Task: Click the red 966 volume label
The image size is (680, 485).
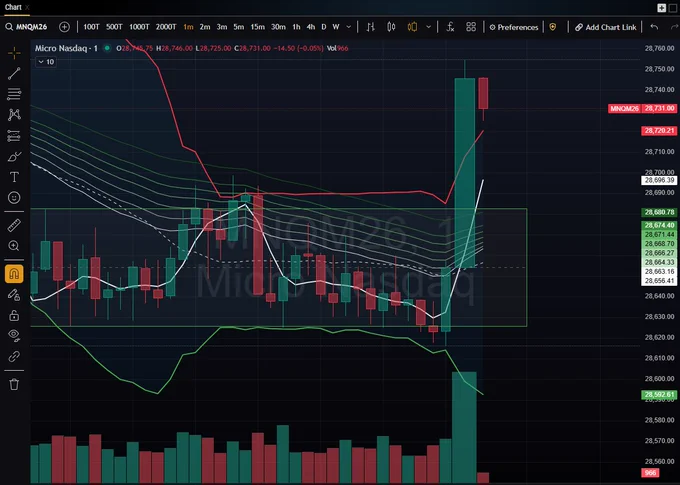Action: pyautogui.click(x=650, y=473)
